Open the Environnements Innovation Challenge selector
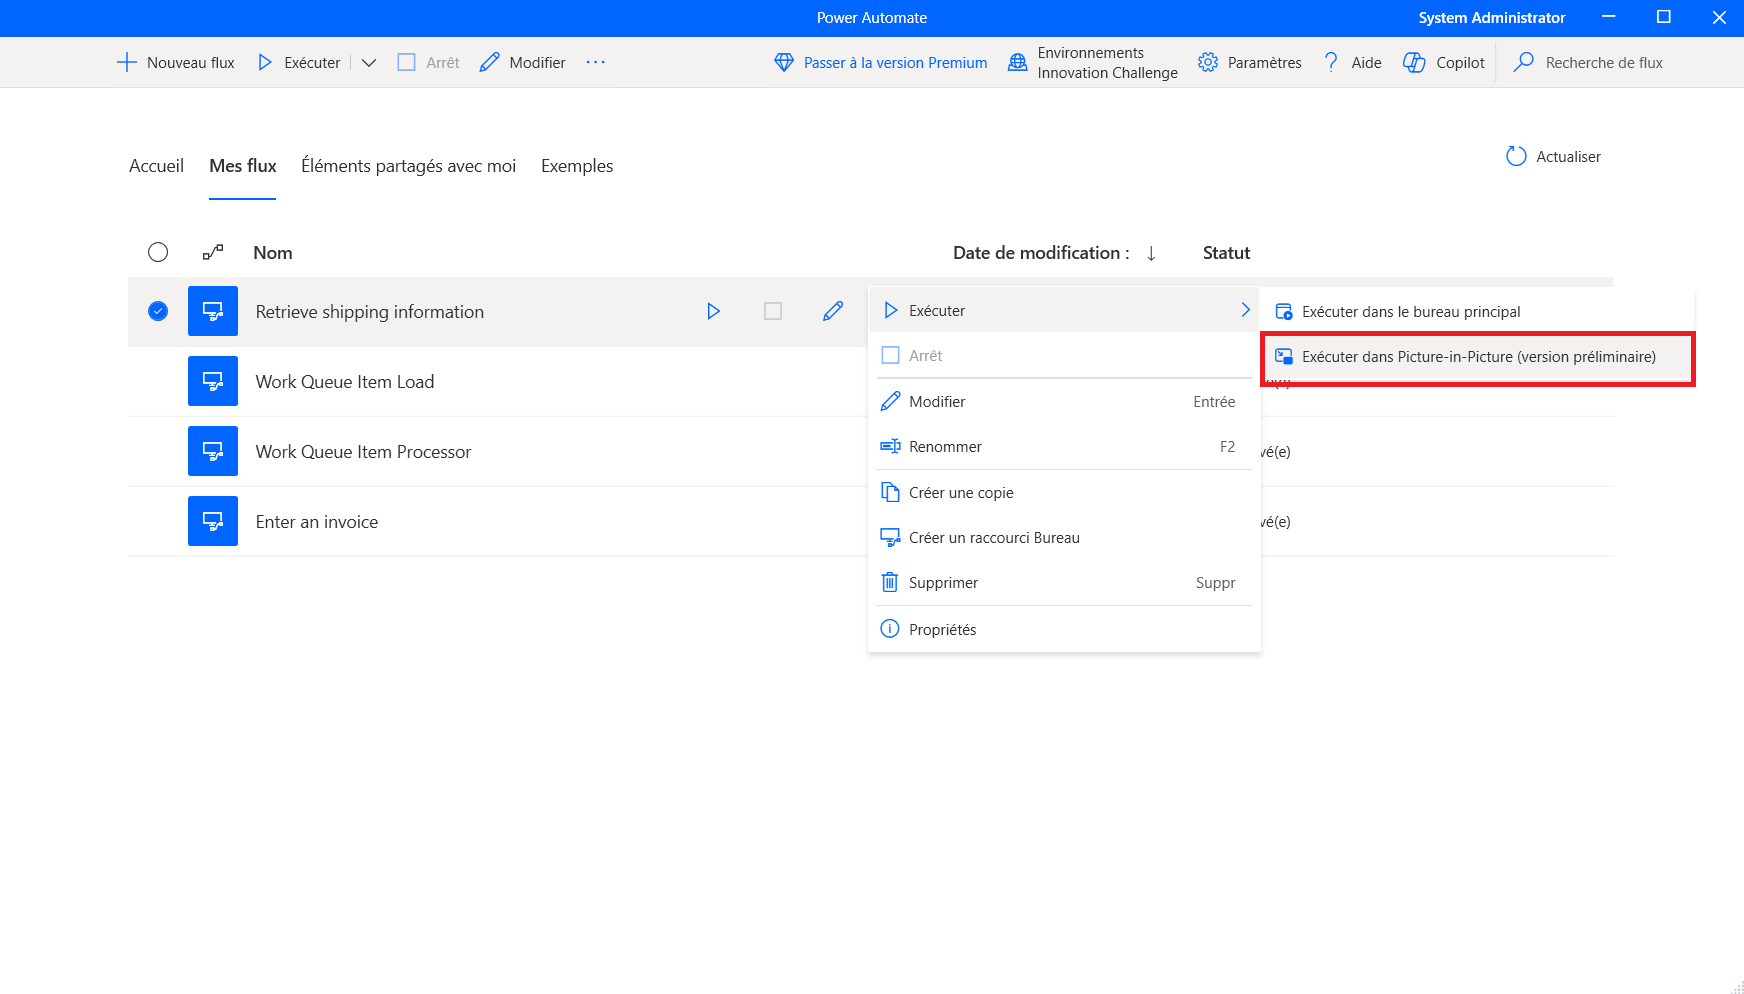This screenshot has height=994, width=1744. tap(1093, 62)
